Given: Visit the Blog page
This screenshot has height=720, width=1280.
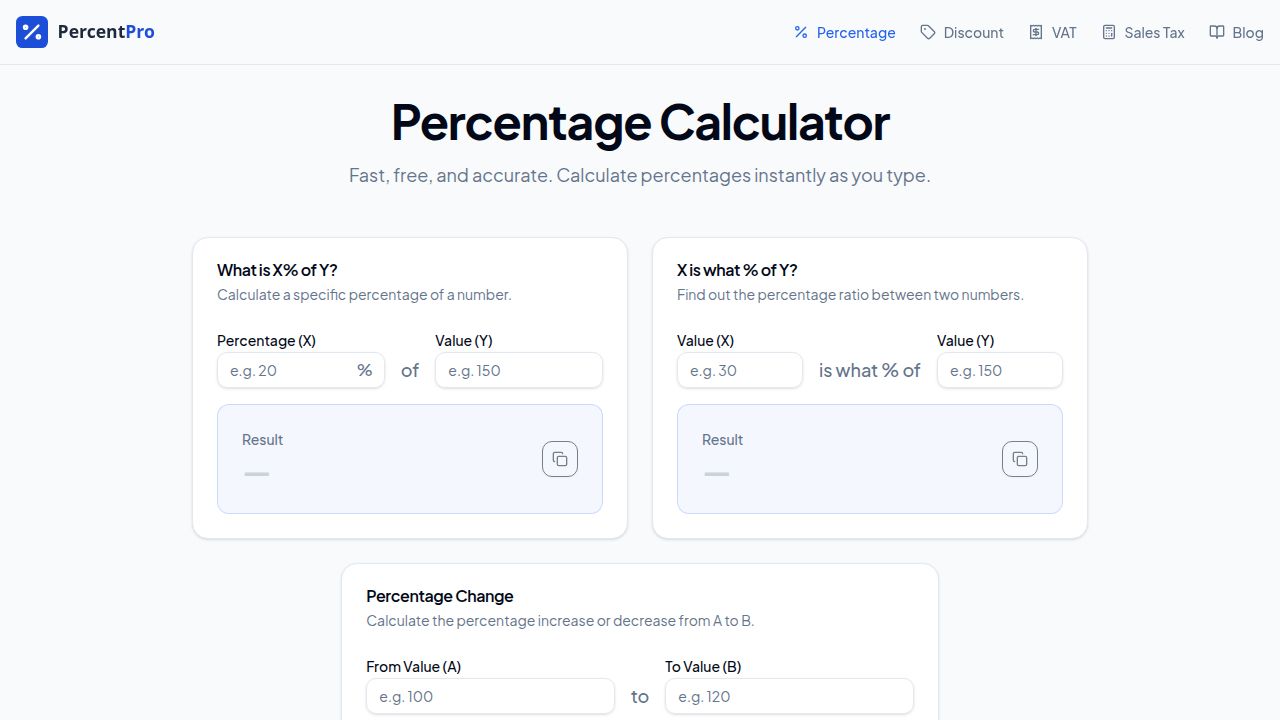Looking at the screenshot, I should [1236, 32].
